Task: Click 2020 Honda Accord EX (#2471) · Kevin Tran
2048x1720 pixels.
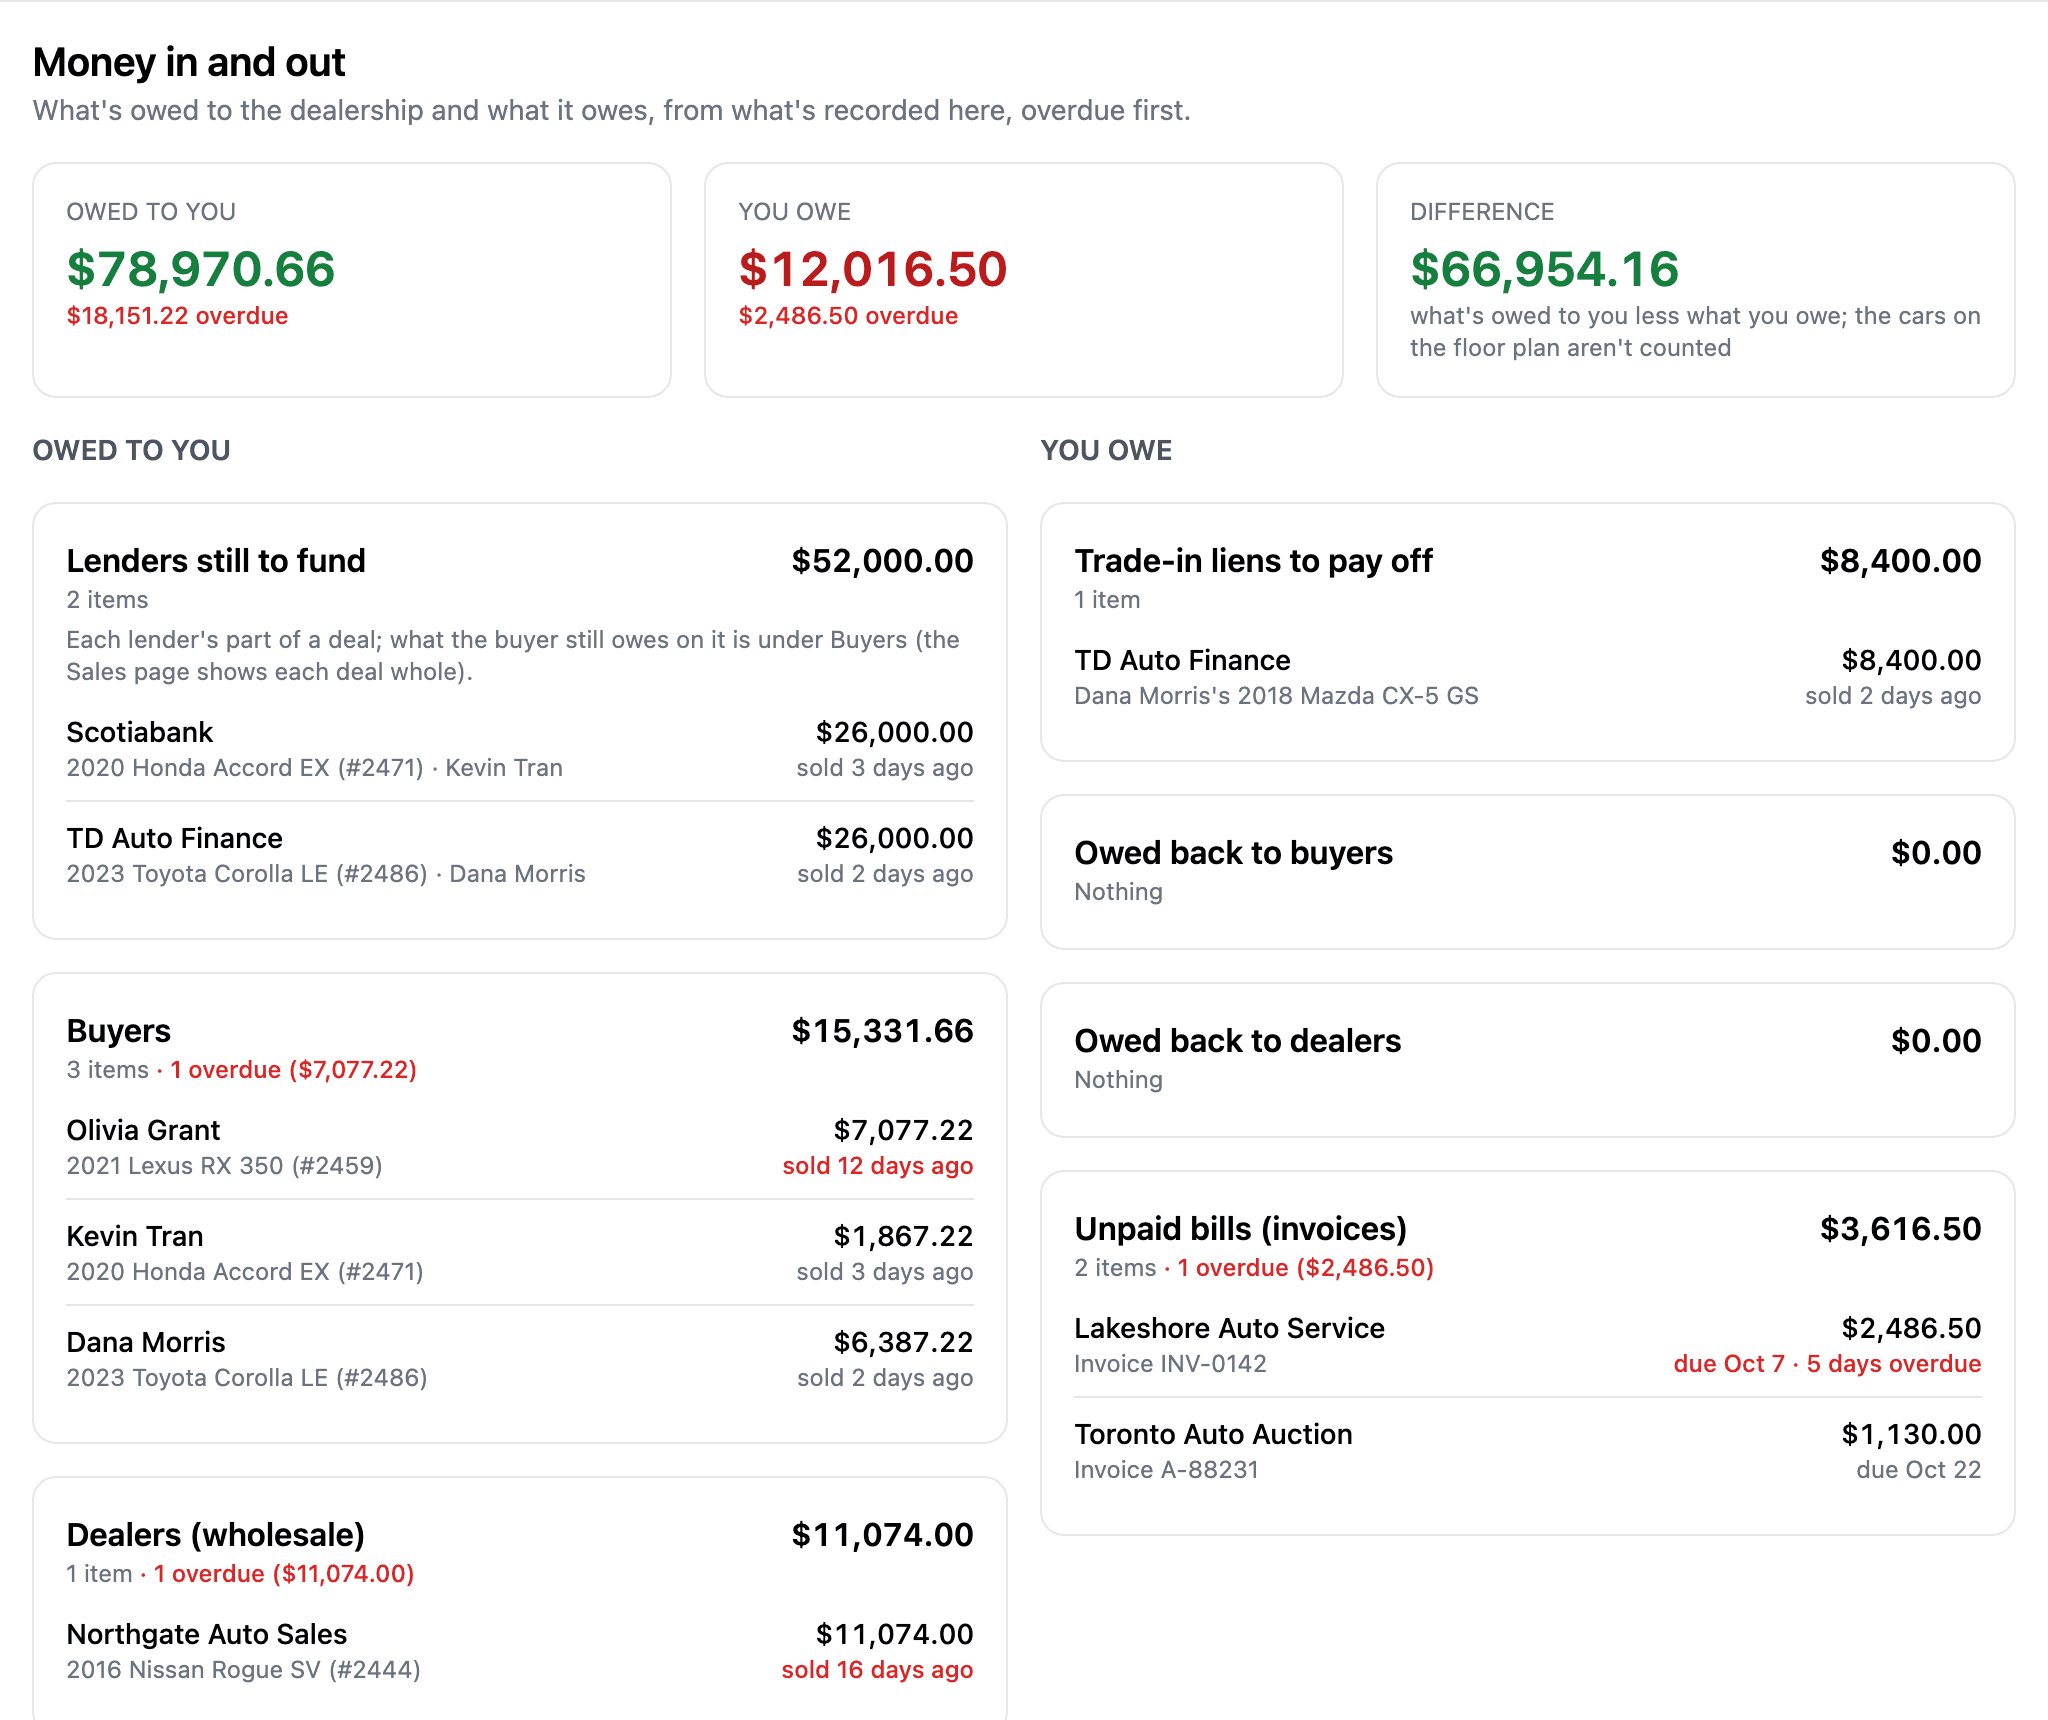Action: click(314, 768)
